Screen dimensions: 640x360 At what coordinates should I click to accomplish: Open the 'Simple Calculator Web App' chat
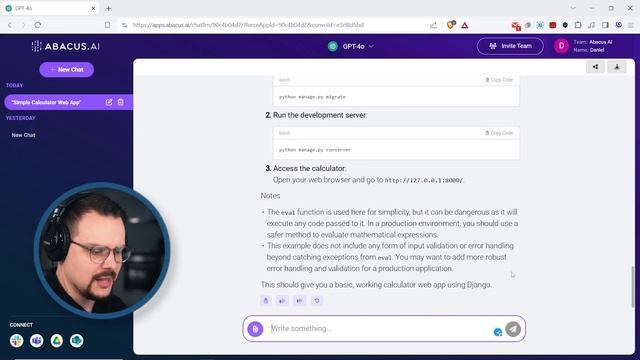tap(47, 102)
